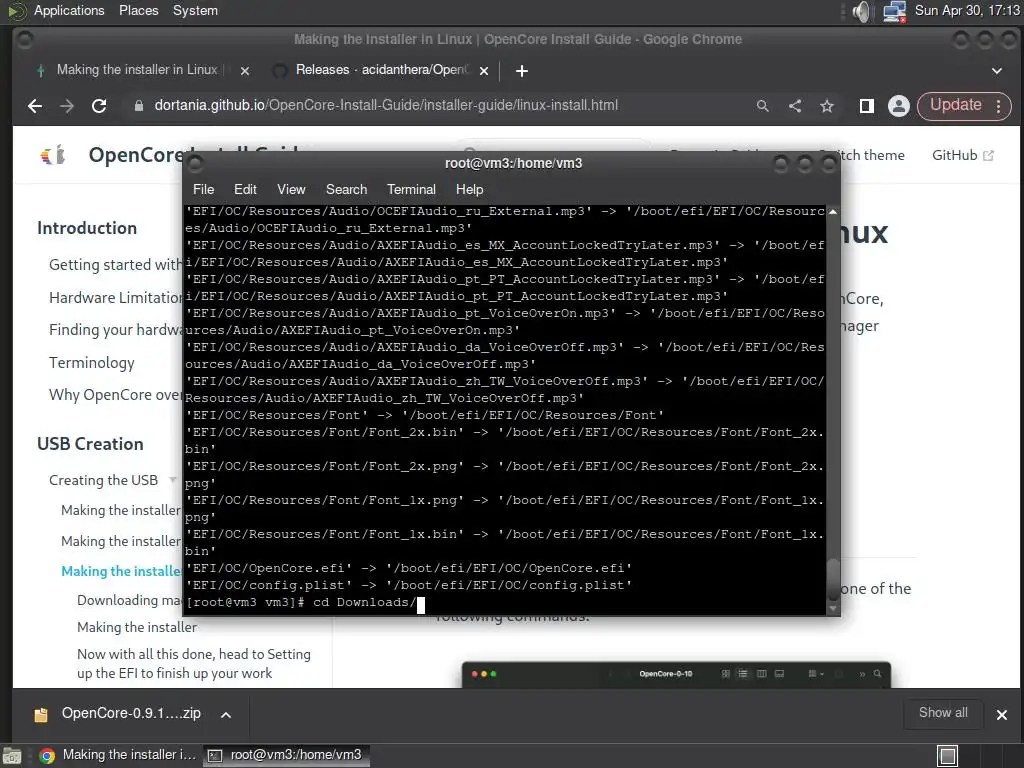Viewport: 1024px width, 768px height.
Task: Click the padlock icon in the address bar
Action: point(138,106)
